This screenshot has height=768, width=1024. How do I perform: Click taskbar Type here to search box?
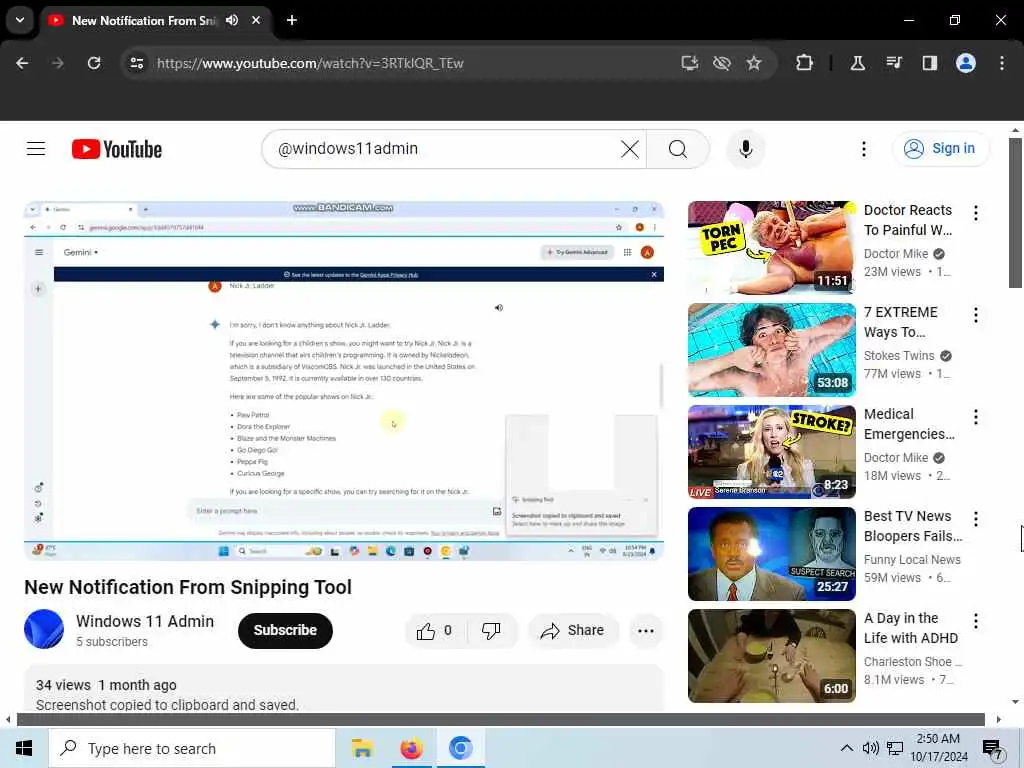pyautogui.click(x=192, y=748)
